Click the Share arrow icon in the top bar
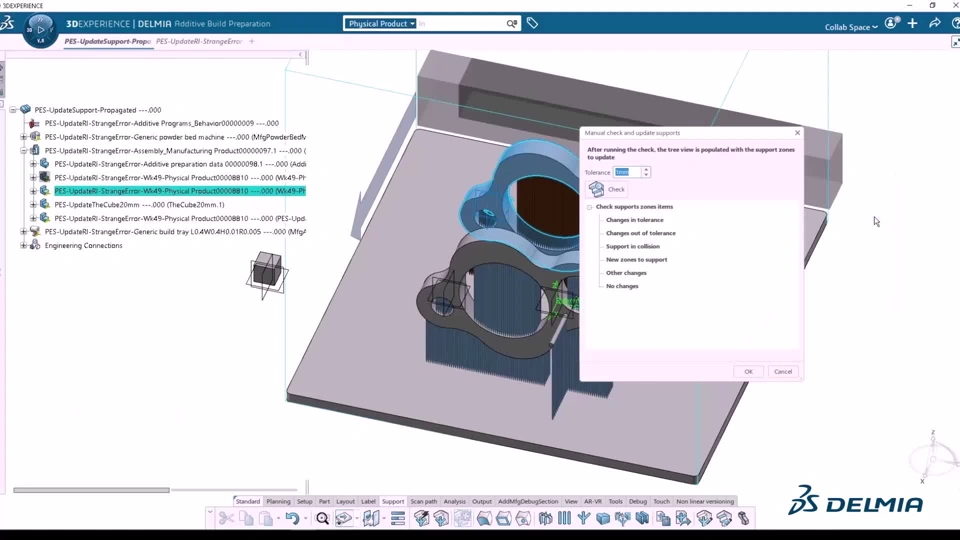The height and width of the screenshot is (540, 960). click(x=934, y=23)
